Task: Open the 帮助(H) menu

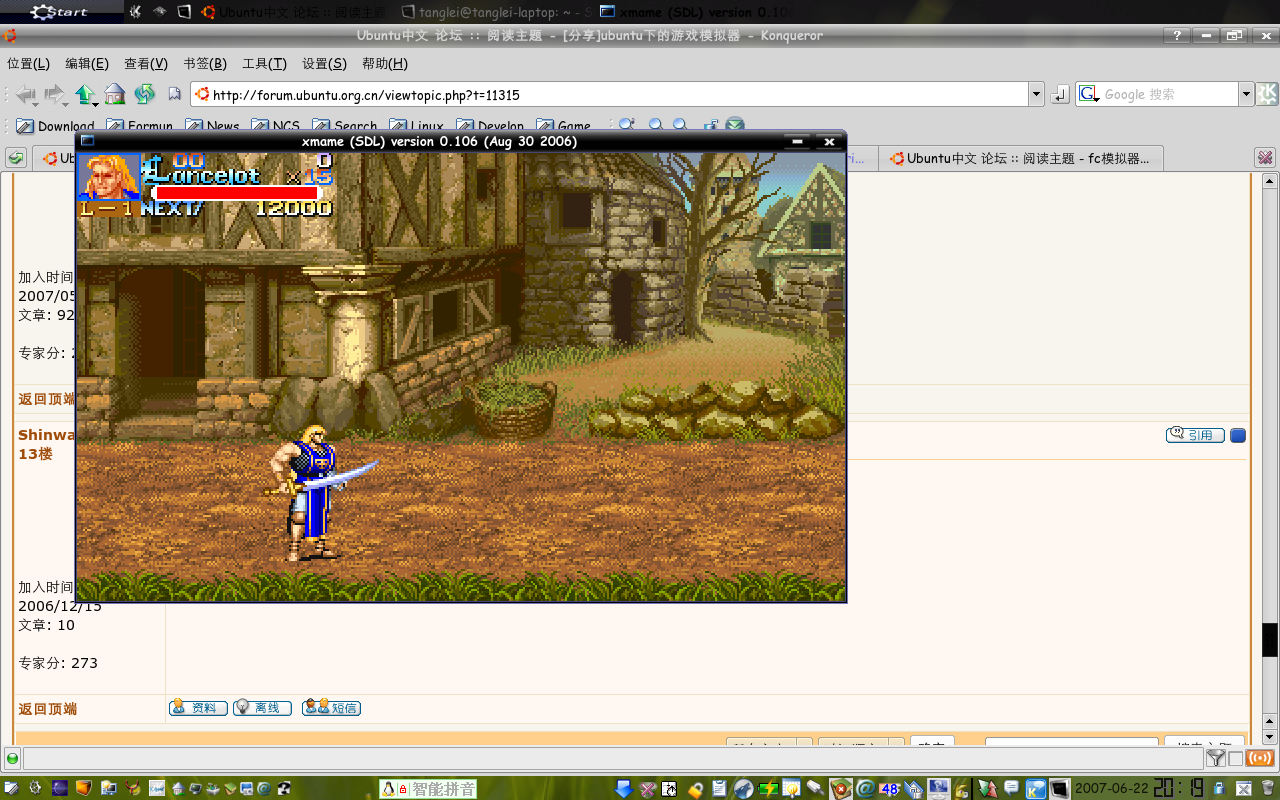Action: tap(385, 64)
